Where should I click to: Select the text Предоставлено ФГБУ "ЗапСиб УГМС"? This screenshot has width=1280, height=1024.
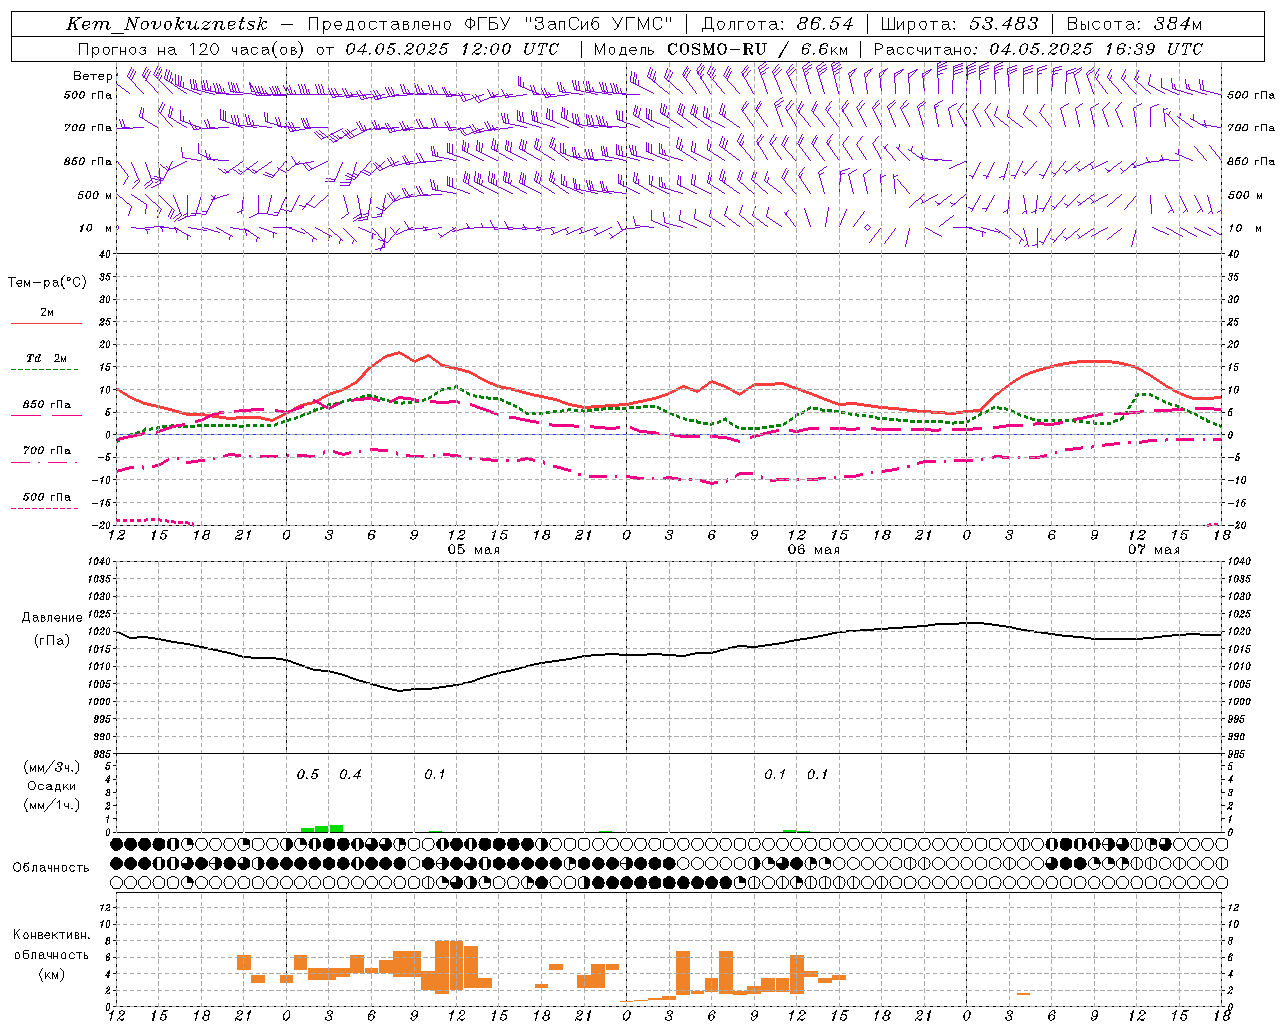[x=490, y=24]
